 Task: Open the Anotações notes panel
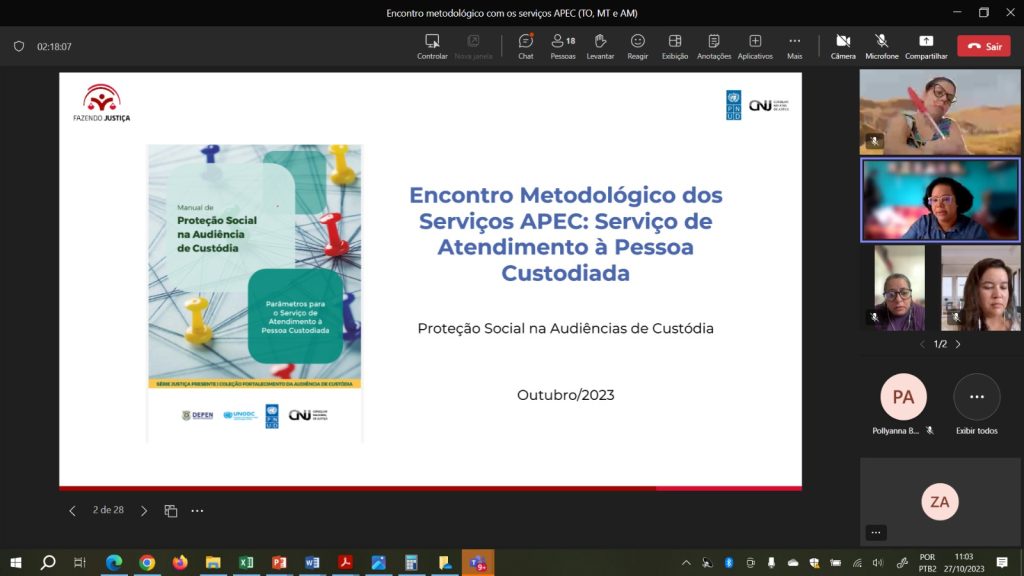click(714, 46)
